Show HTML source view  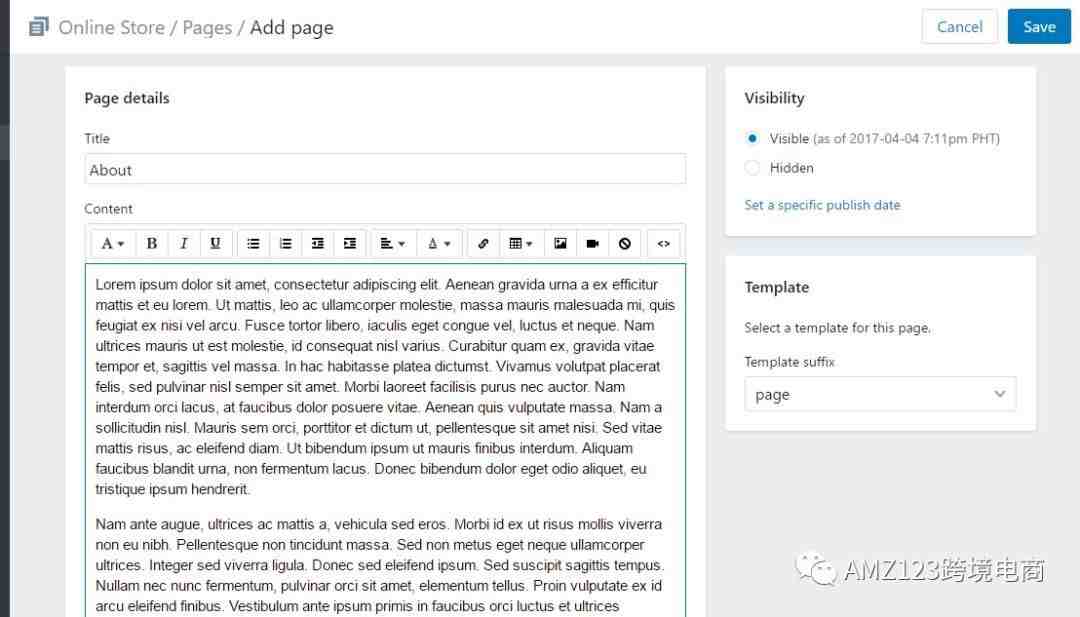[x=663, y=244]
